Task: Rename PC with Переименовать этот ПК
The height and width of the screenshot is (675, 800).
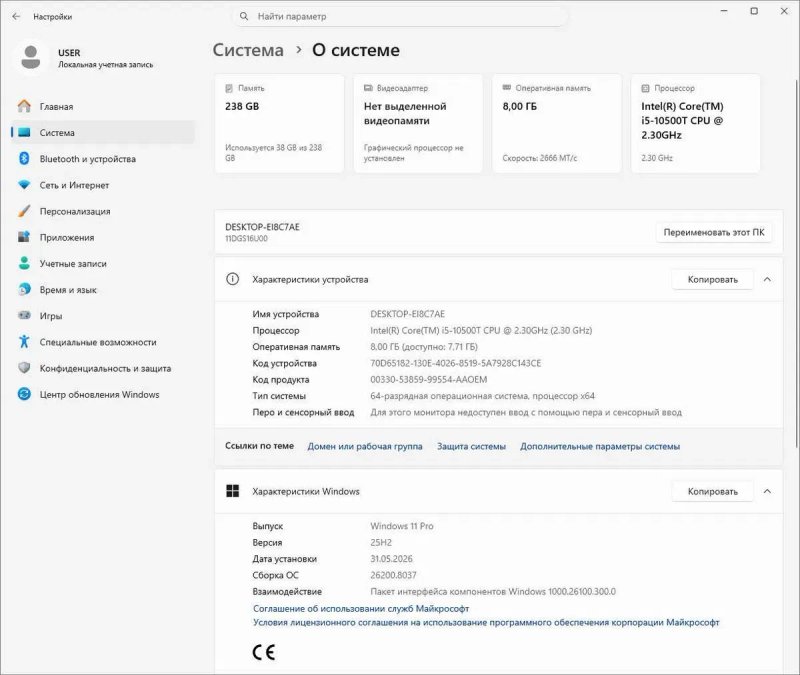Action: point(714,232)
